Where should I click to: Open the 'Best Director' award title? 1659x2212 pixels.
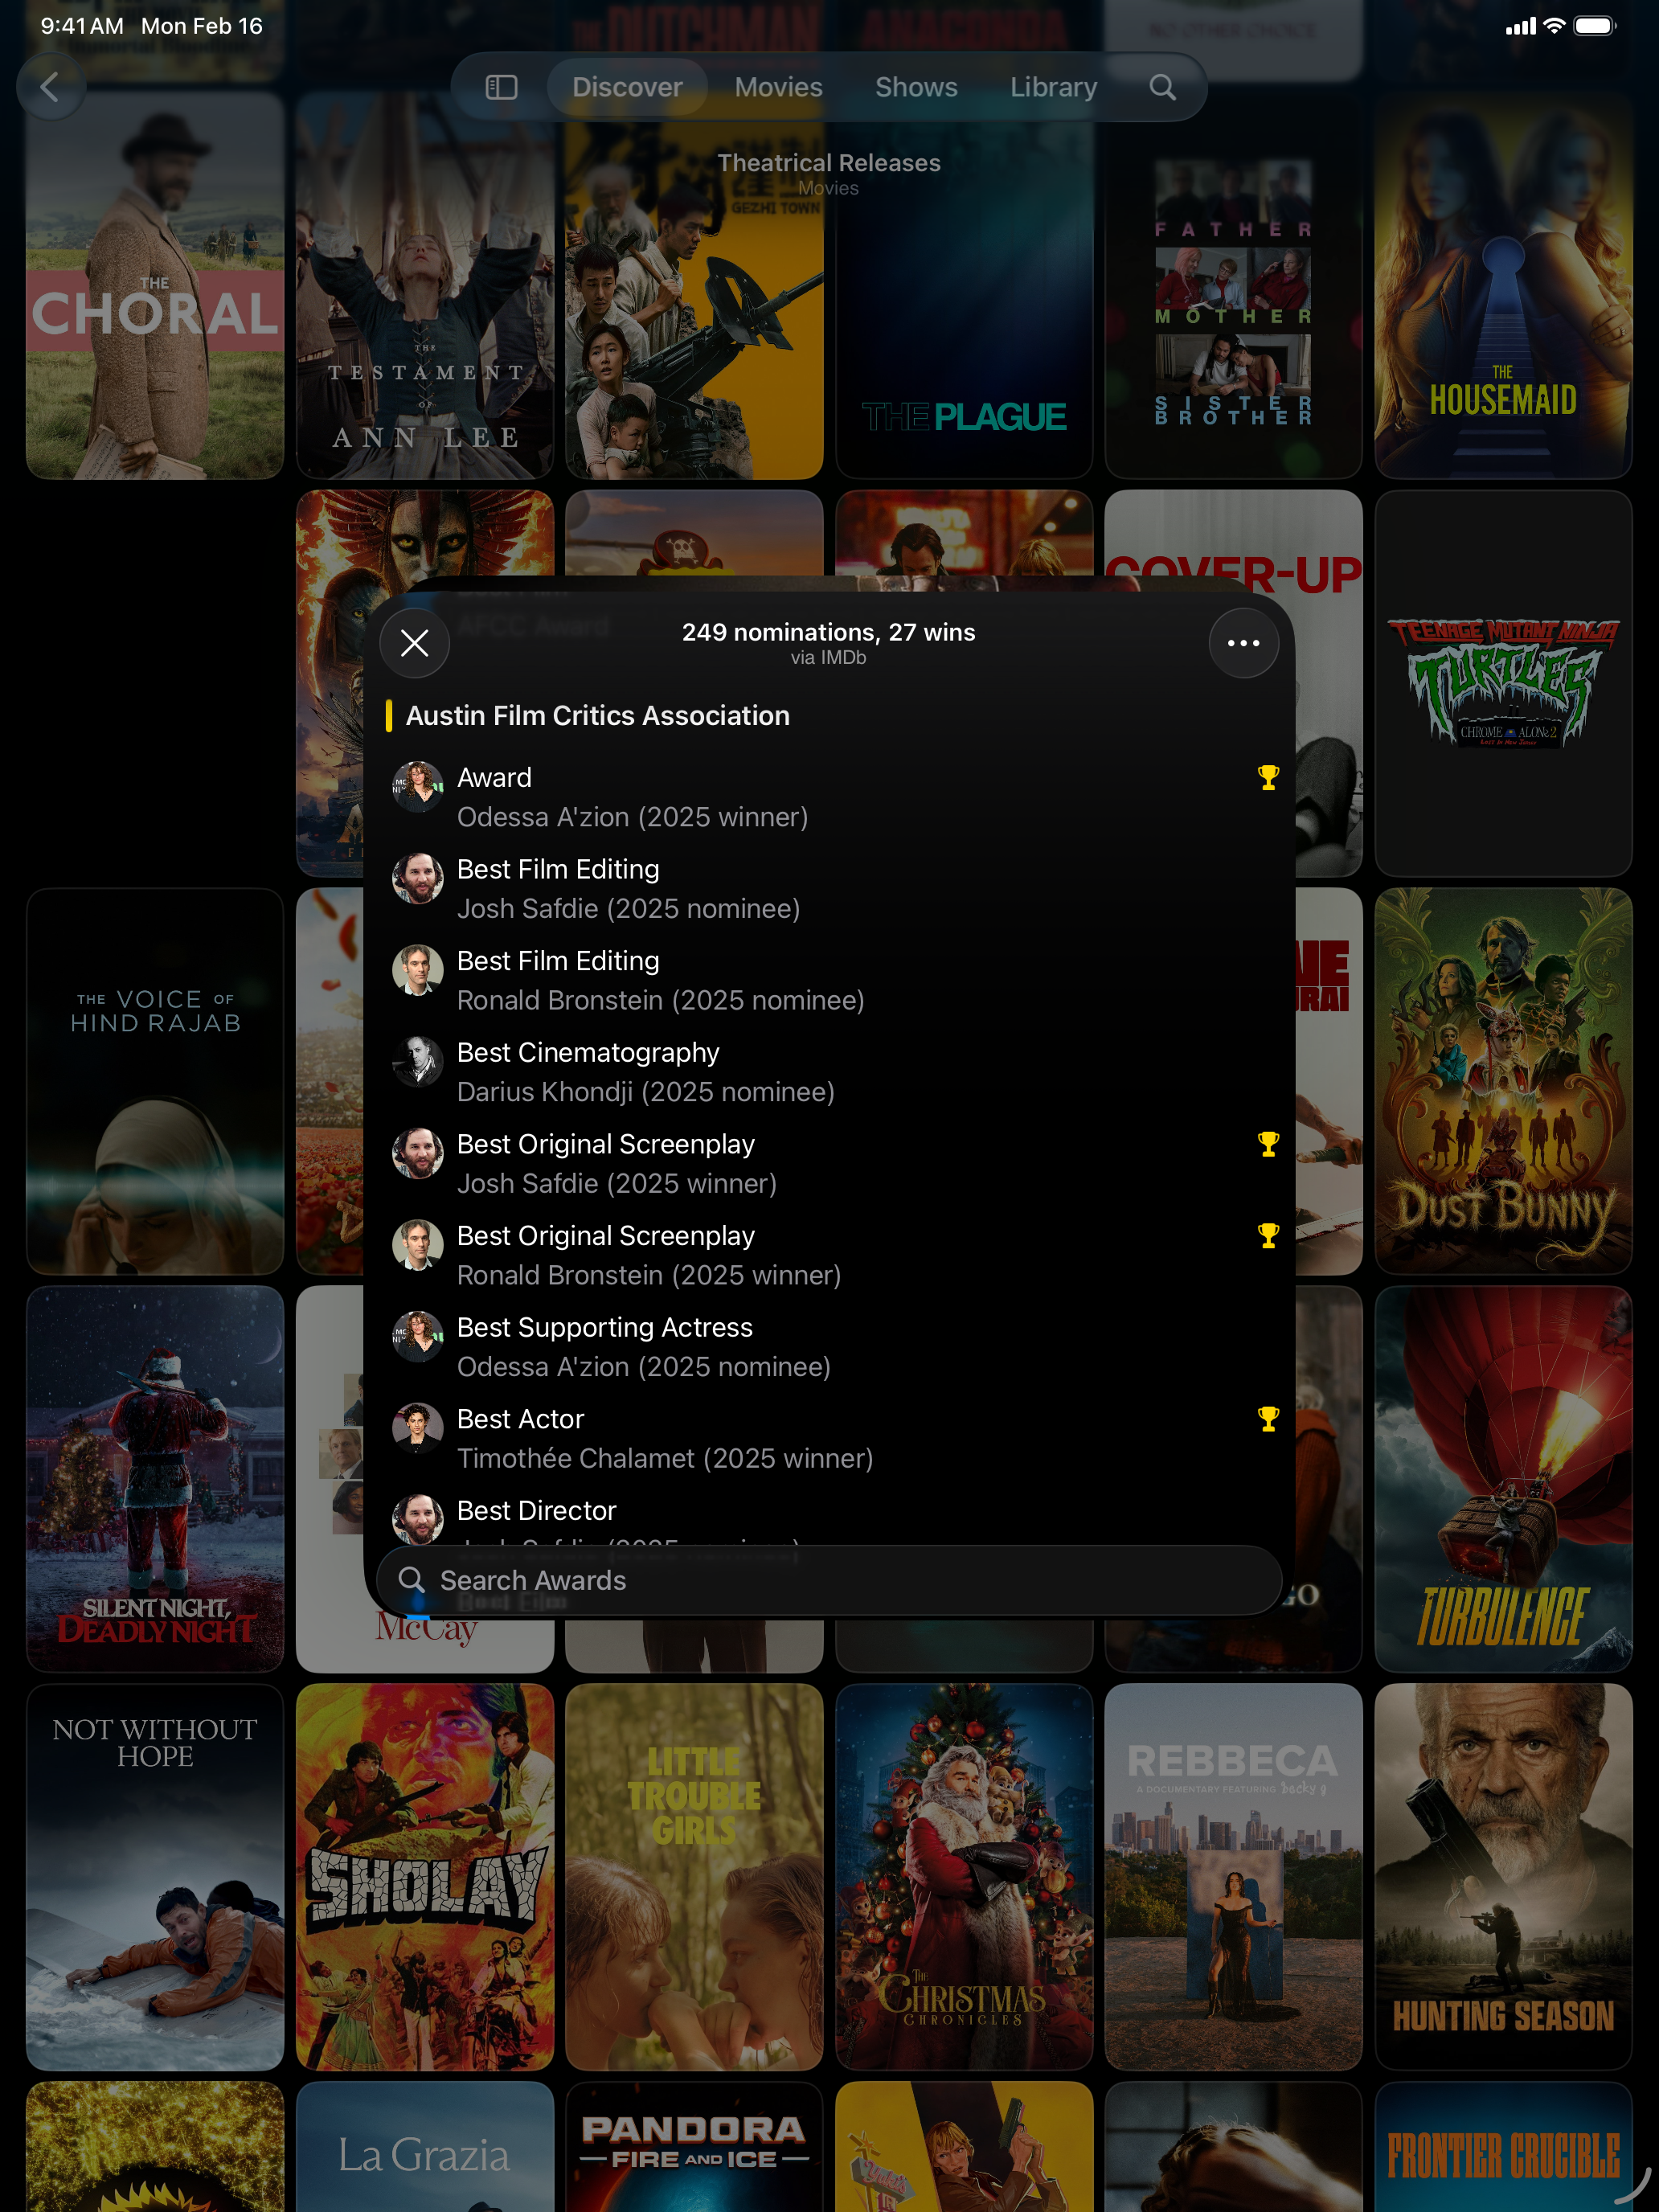pos(536,1511)
